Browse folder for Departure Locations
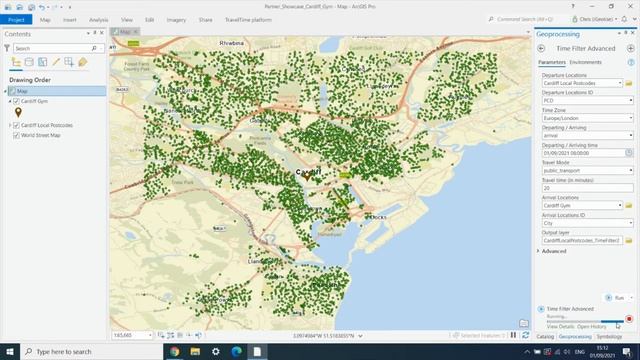 tap(629, 83)
